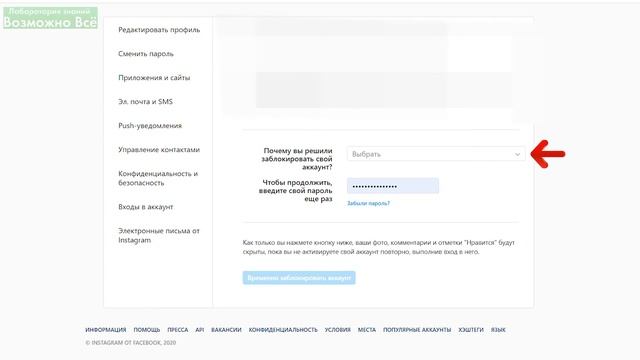Open ИНФОРМАЦИЯ footer link
Viewport: 640px width, 360px height.
(106, 330)
